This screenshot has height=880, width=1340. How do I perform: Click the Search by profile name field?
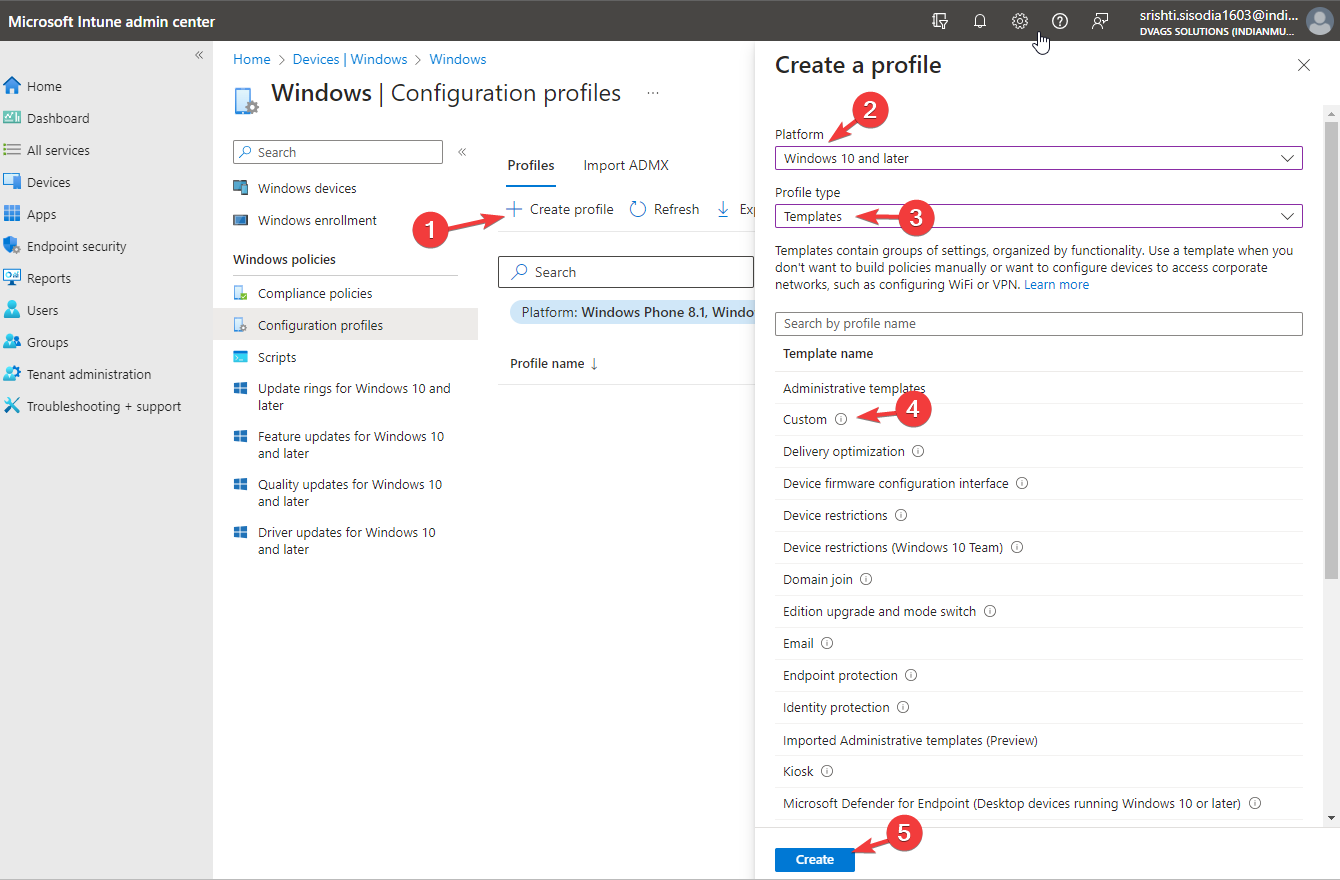(x=1038, y=323)
